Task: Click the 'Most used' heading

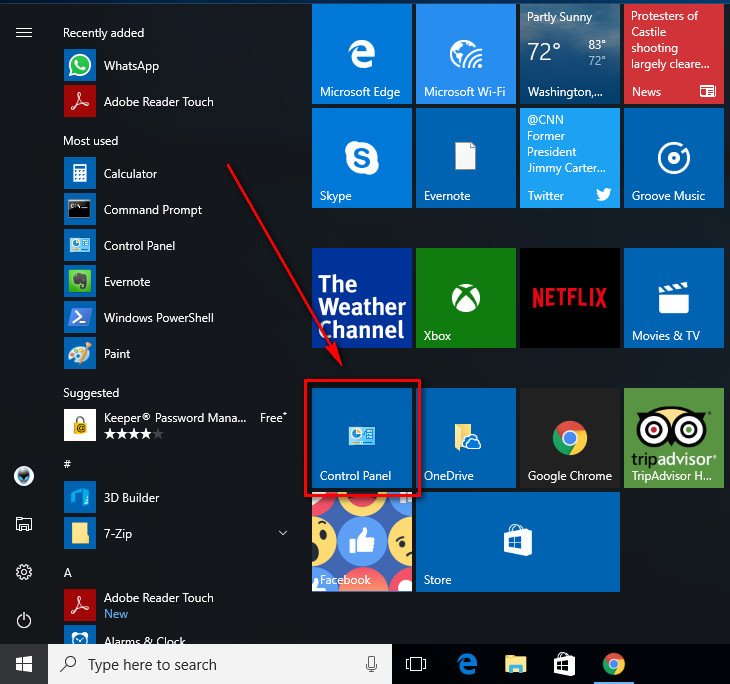Action: [x=90, y=141]
